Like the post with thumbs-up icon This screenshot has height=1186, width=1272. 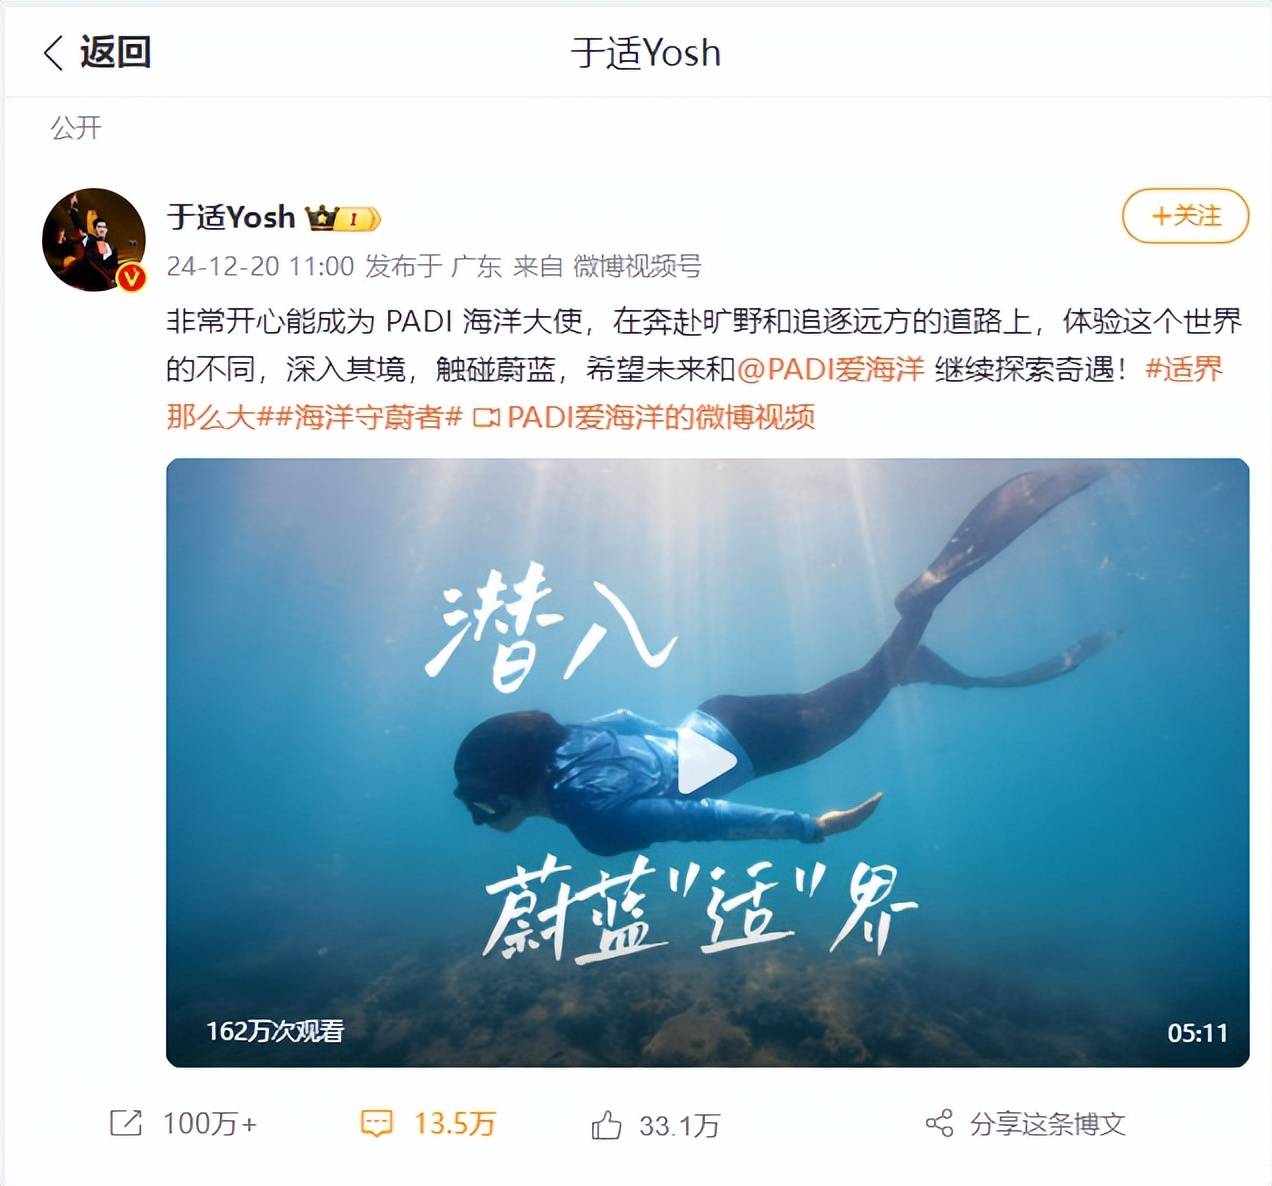click(606, 1125)
